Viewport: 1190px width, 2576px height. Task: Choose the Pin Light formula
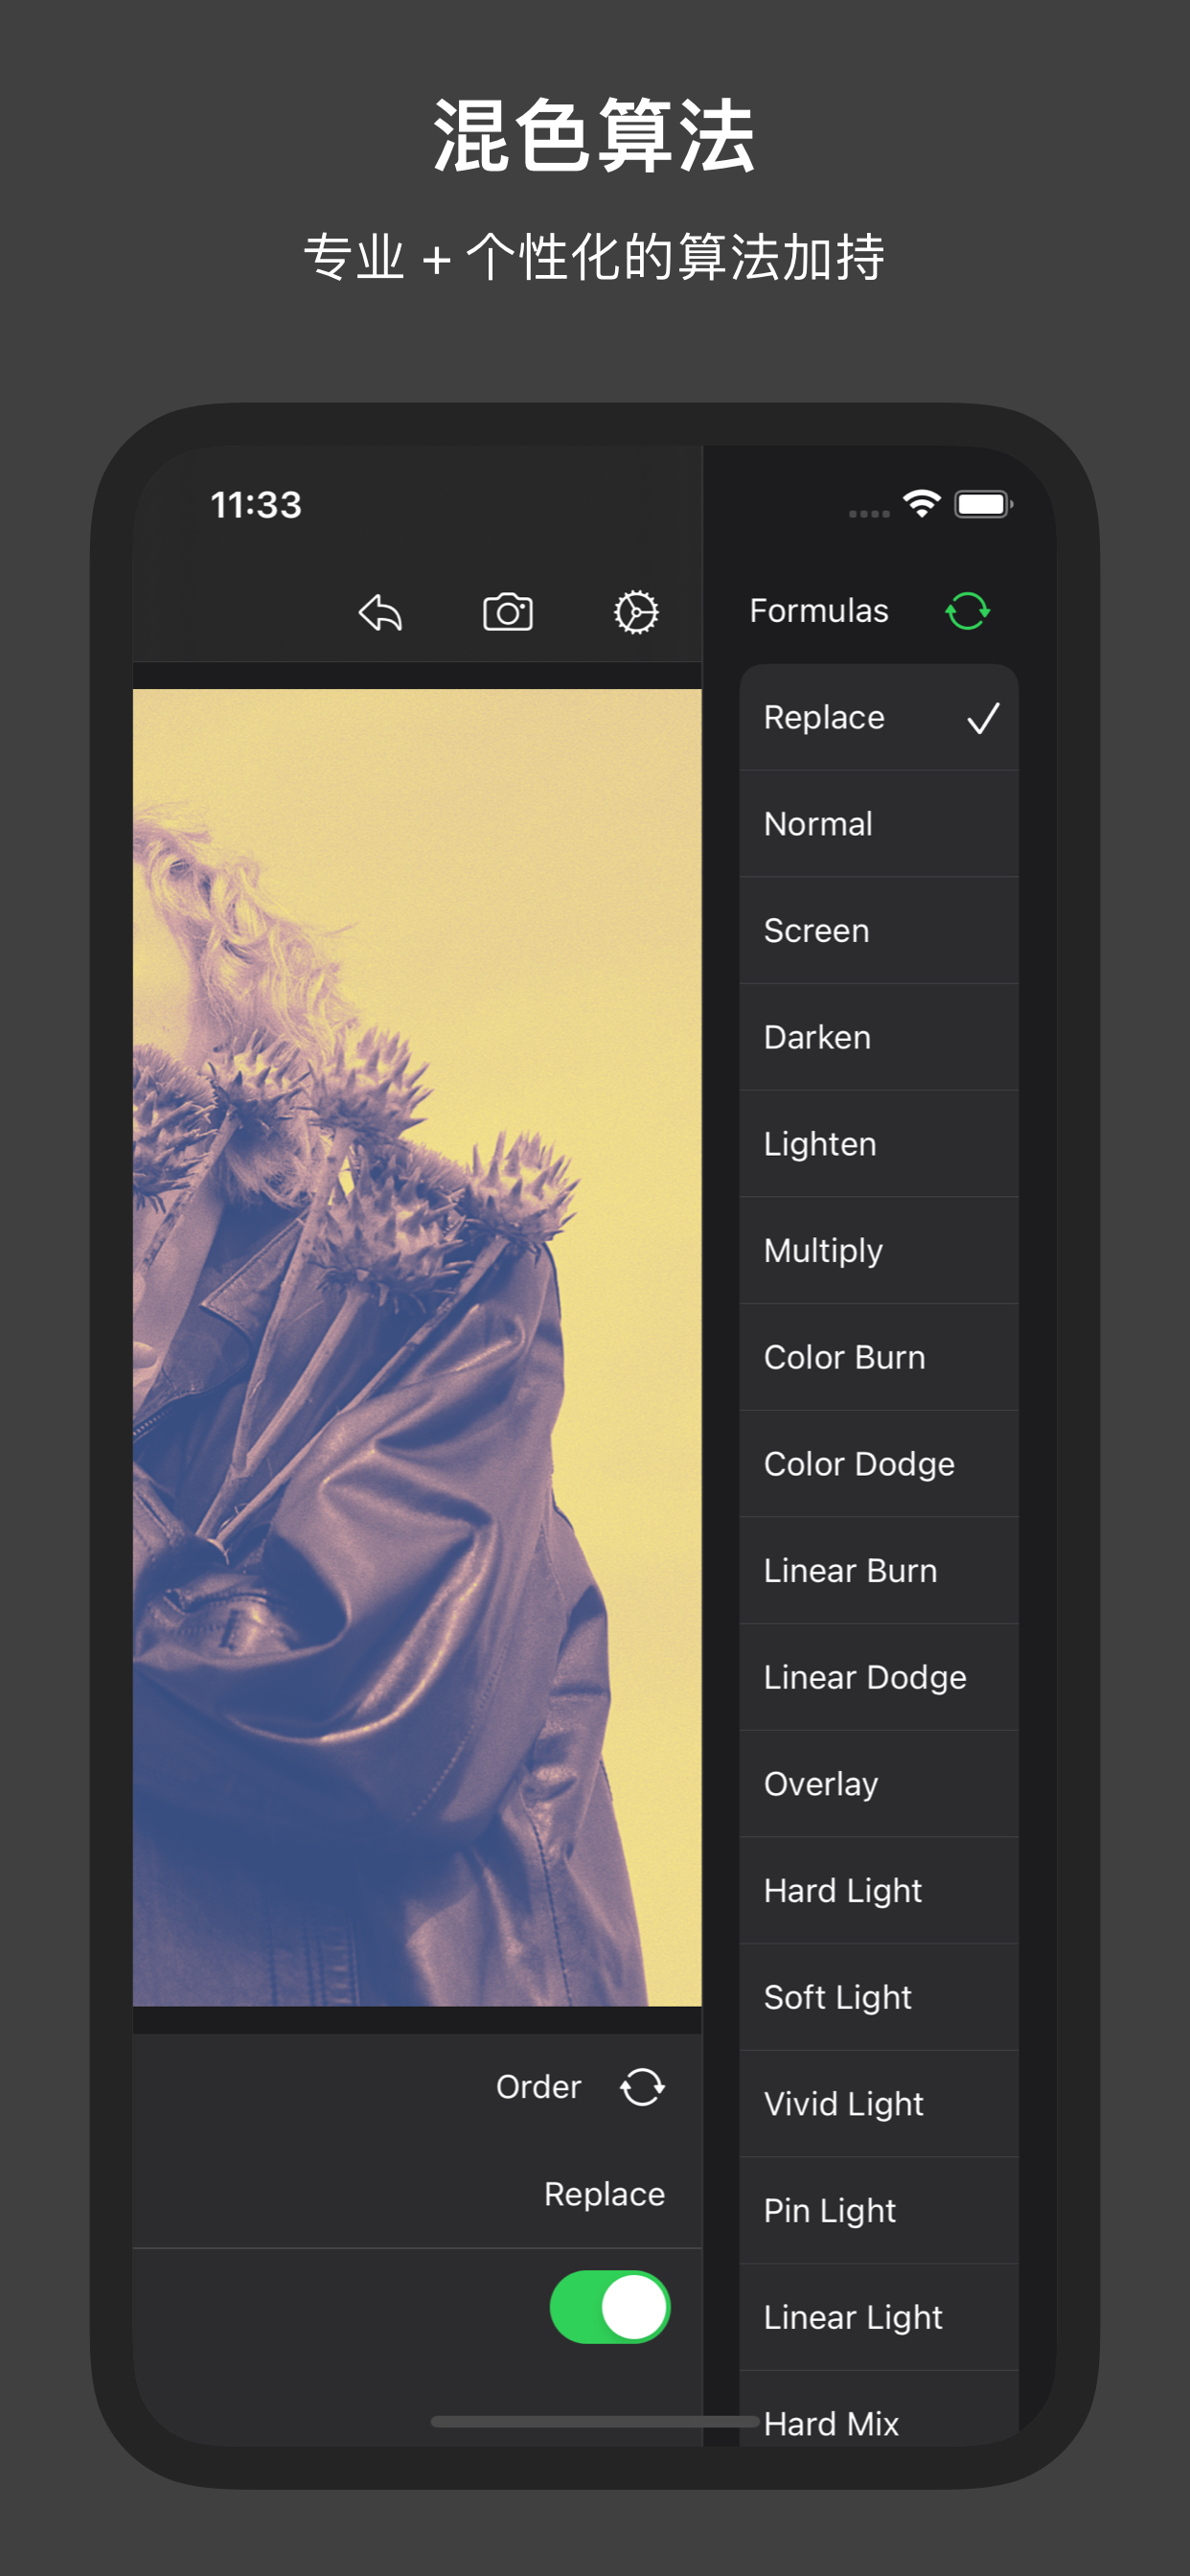pyautogui.click(x=879, y=2211)
